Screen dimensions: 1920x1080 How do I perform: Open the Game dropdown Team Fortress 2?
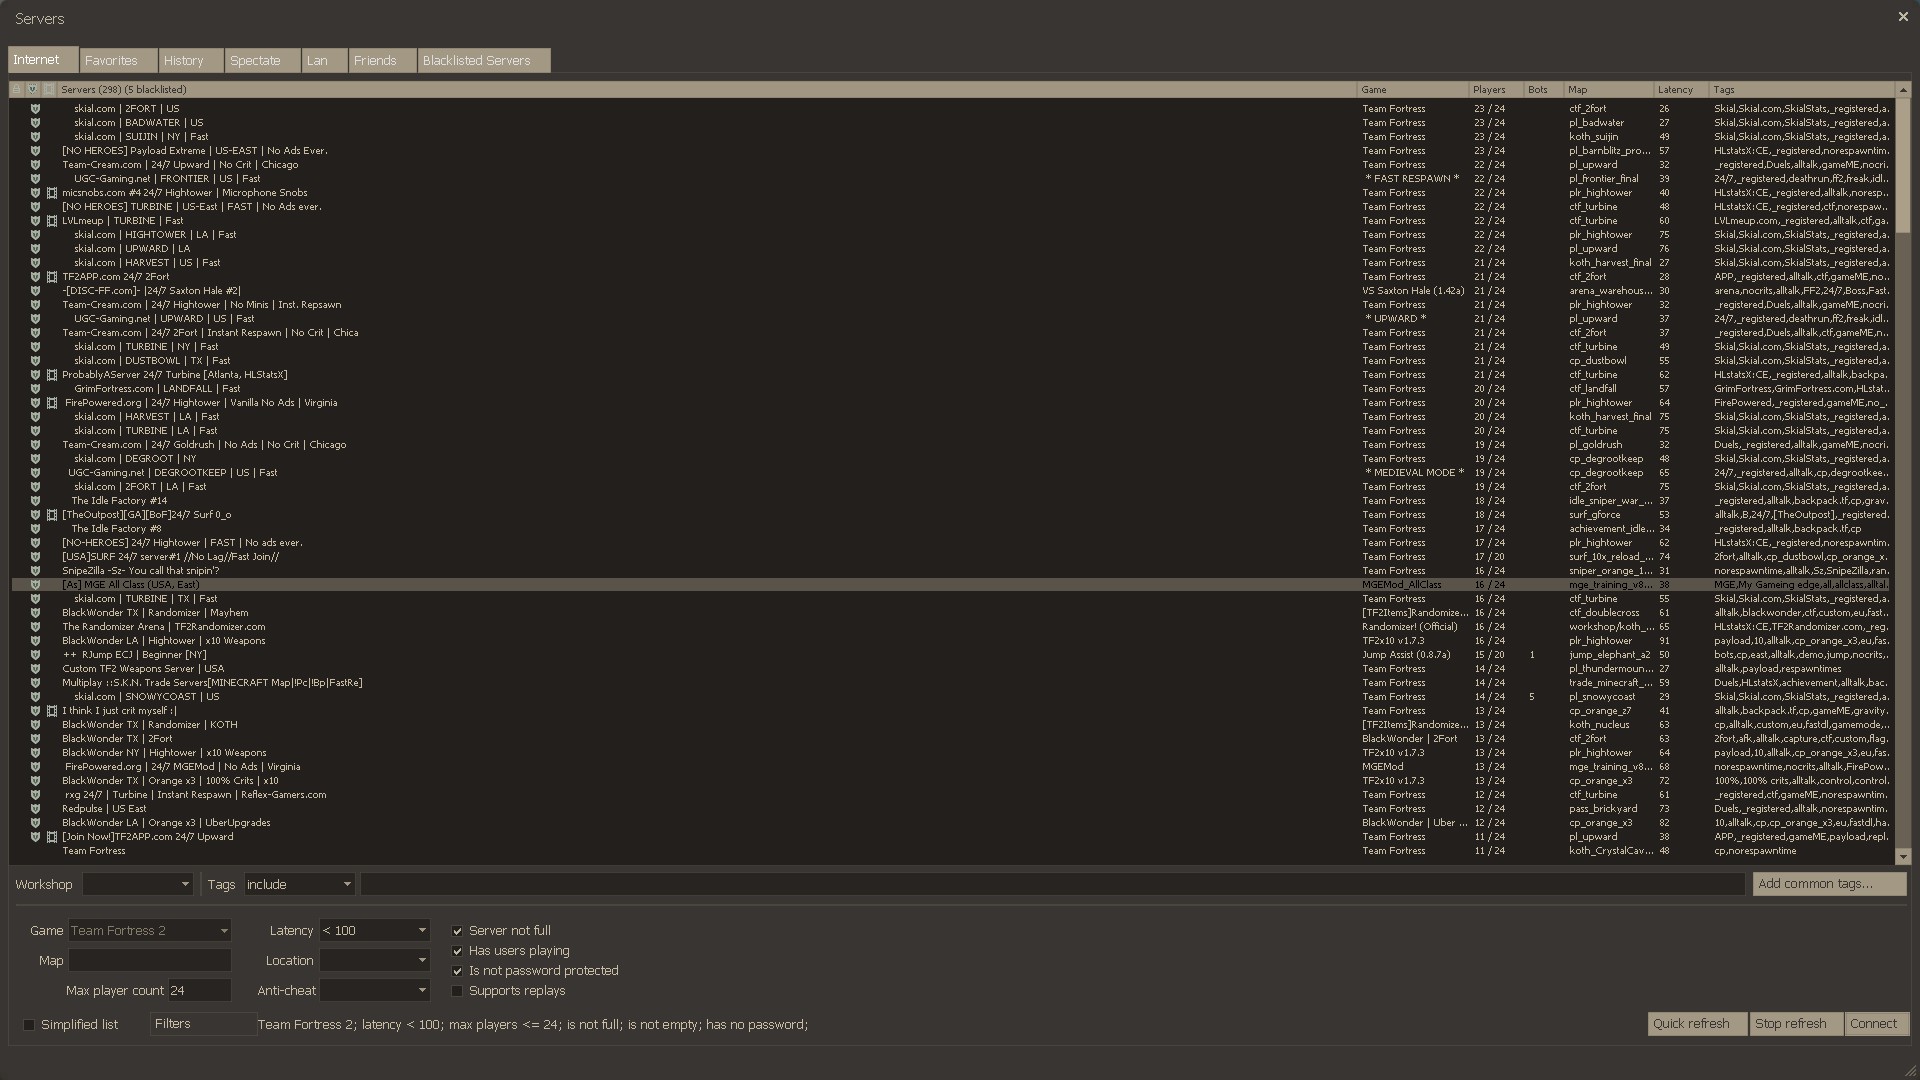[x=150, y=931]
